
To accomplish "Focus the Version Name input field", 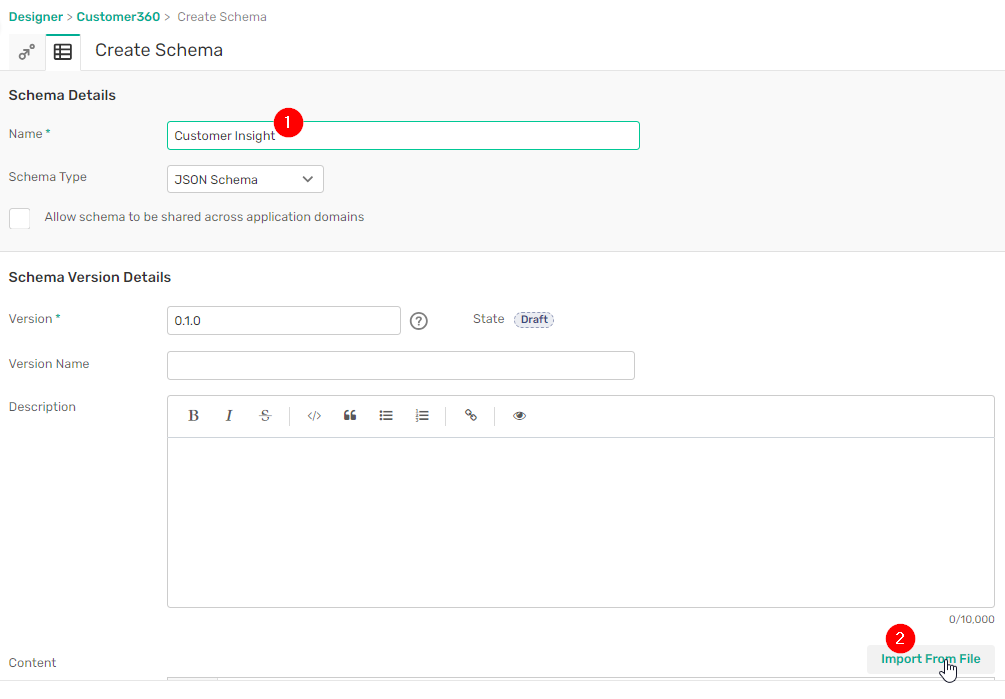I will click(x=400, y=365).
